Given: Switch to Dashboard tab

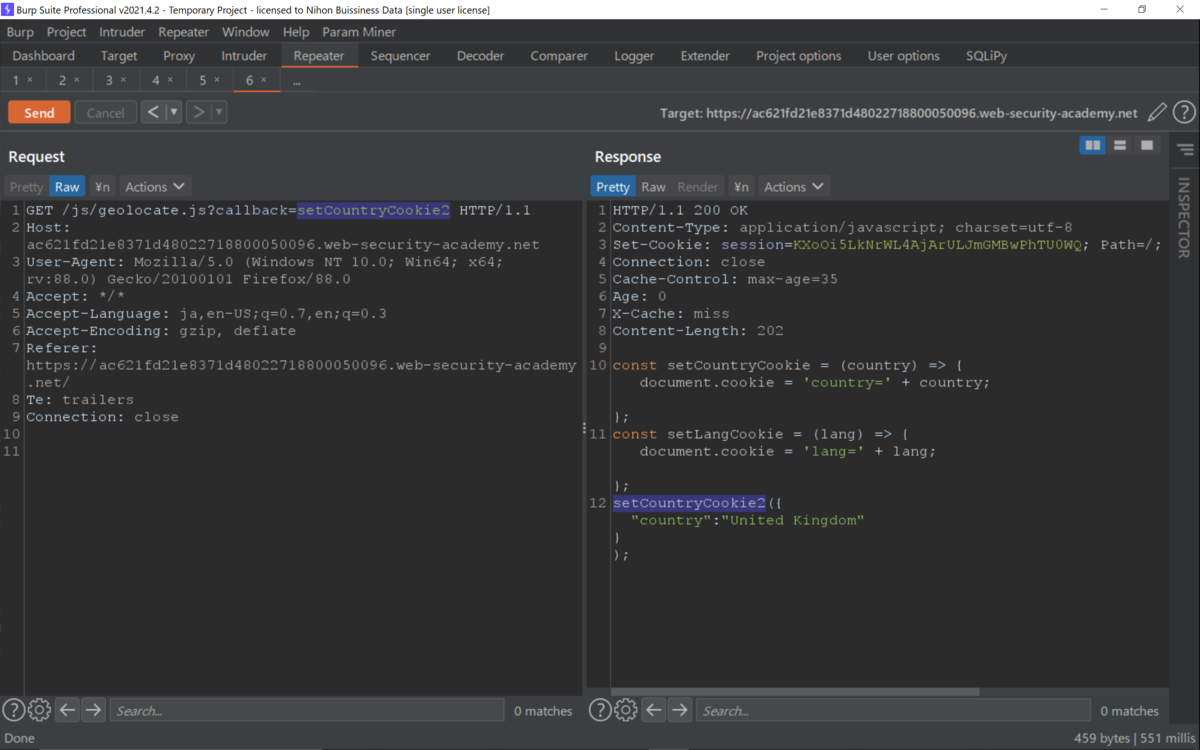Looking at the screenshot, I should click(x=44, y=56).
